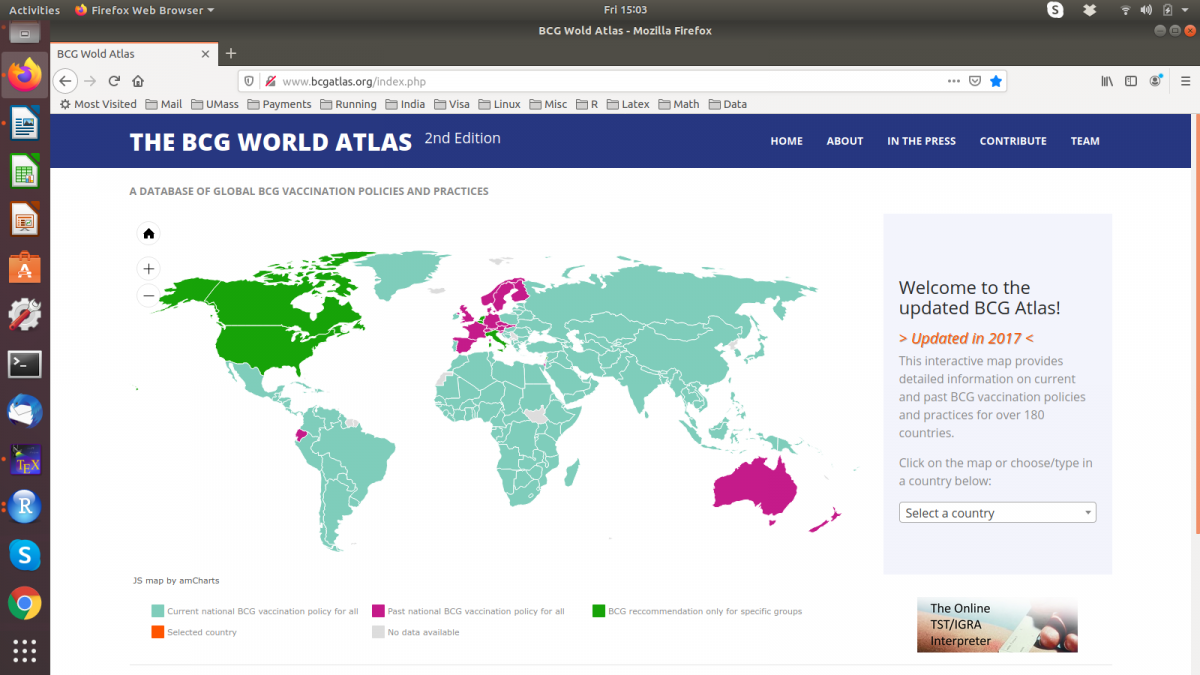The height and width of the screenshot is (675, 1200).
Task: Zoom out on the map with minus button
Action: click(149, 295)
